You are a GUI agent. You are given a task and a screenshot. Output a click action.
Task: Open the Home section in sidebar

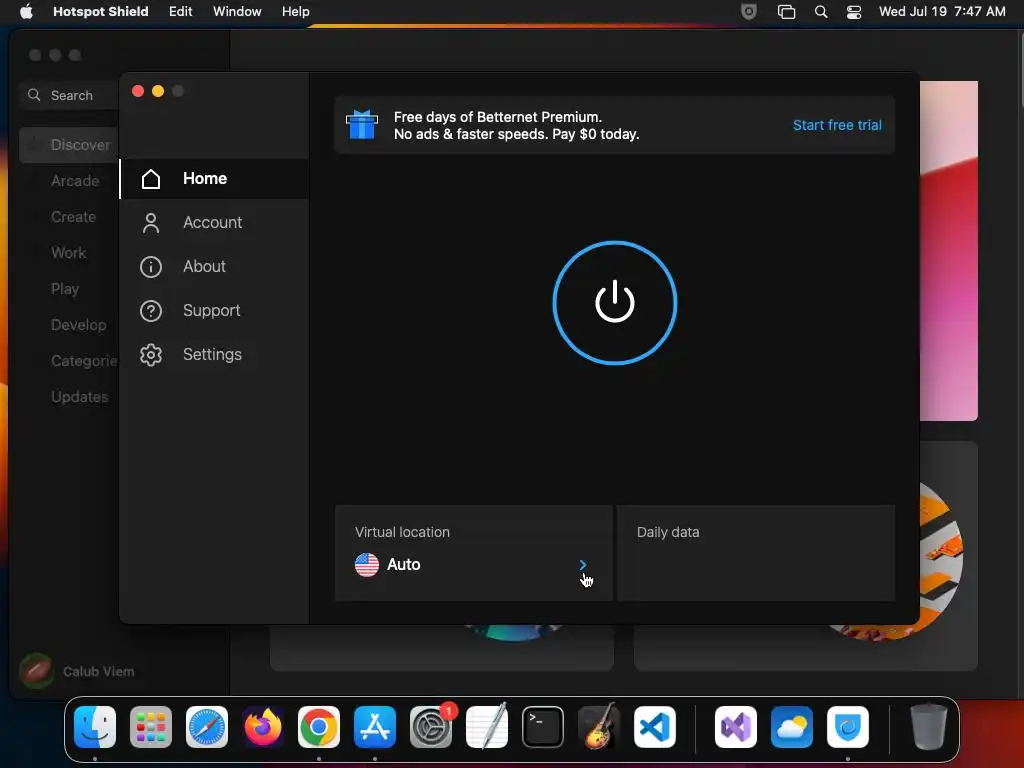click(214, 178)
